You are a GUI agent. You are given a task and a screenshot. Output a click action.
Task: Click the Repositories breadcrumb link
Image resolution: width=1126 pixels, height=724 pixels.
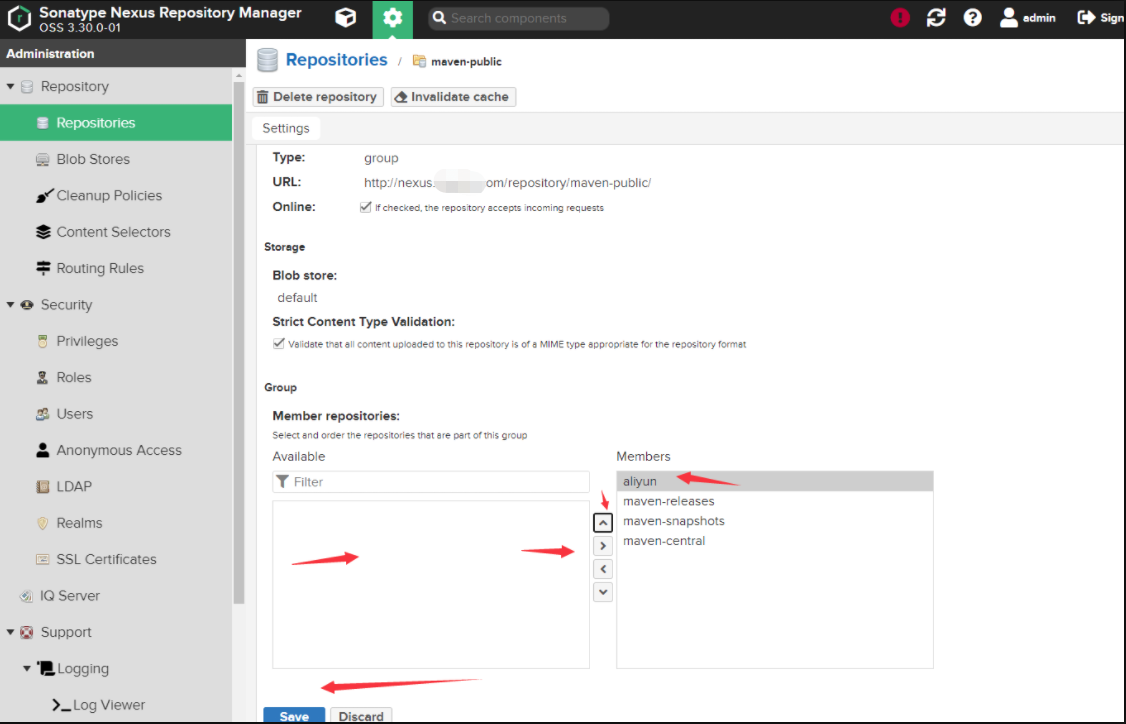click(336, 60)
